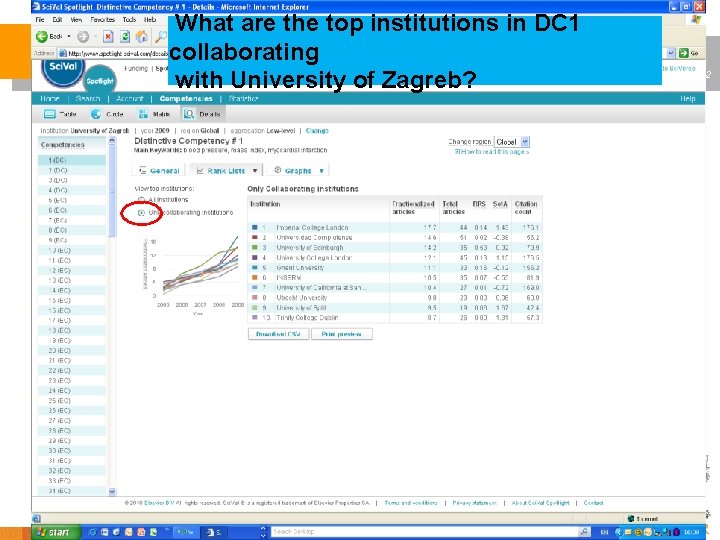720x540 pixels.
Task: Click Help link in teal navigation bar
Action: [687, 99]
